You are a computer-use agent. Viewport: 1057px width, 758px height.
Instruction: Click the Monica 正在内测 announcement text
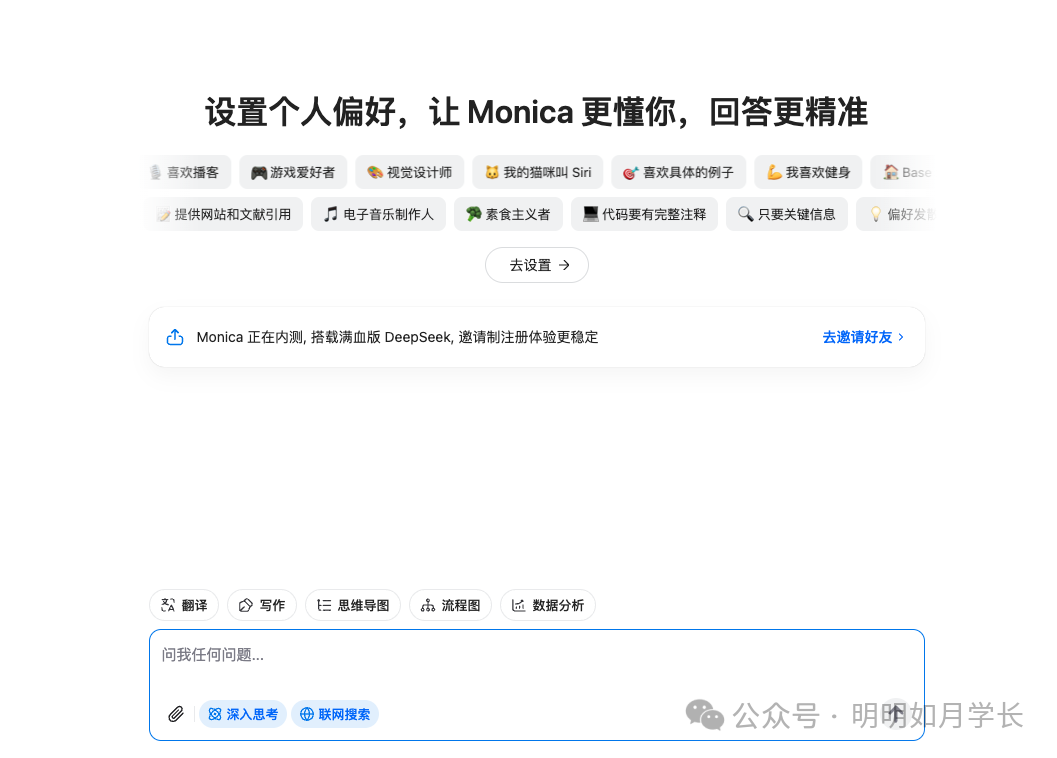[x=397, y=337]
